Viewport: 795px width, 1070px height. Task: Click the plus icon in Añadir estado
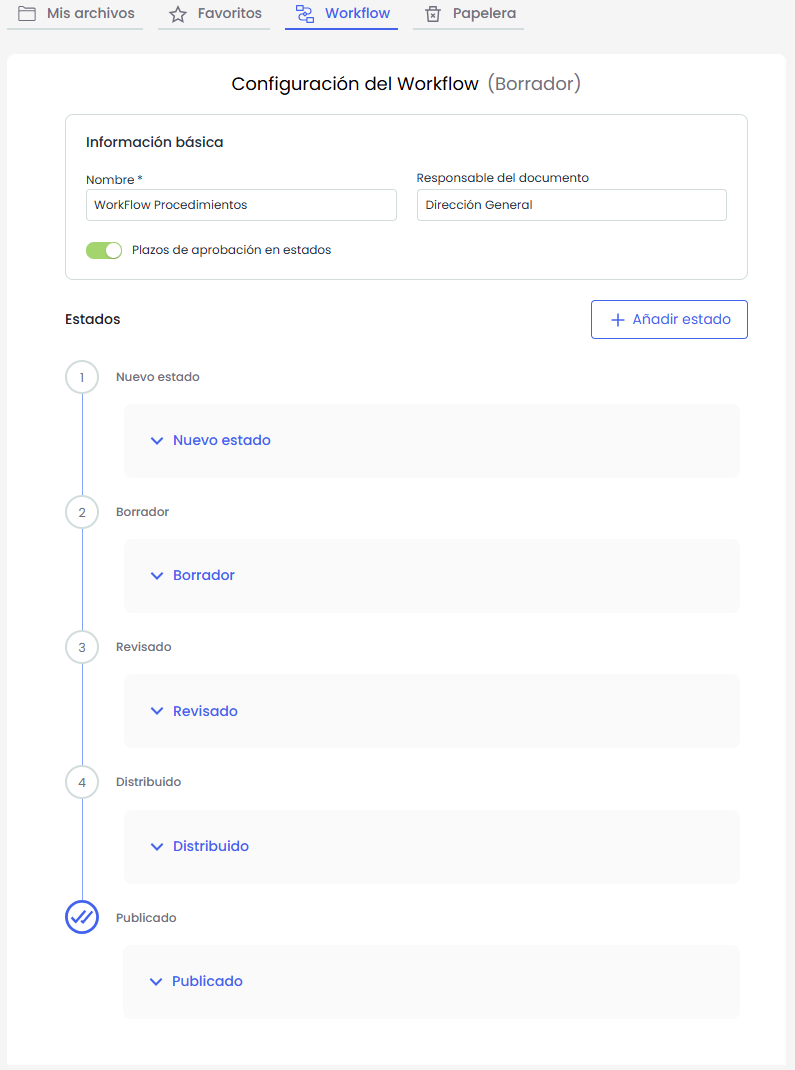617,320
